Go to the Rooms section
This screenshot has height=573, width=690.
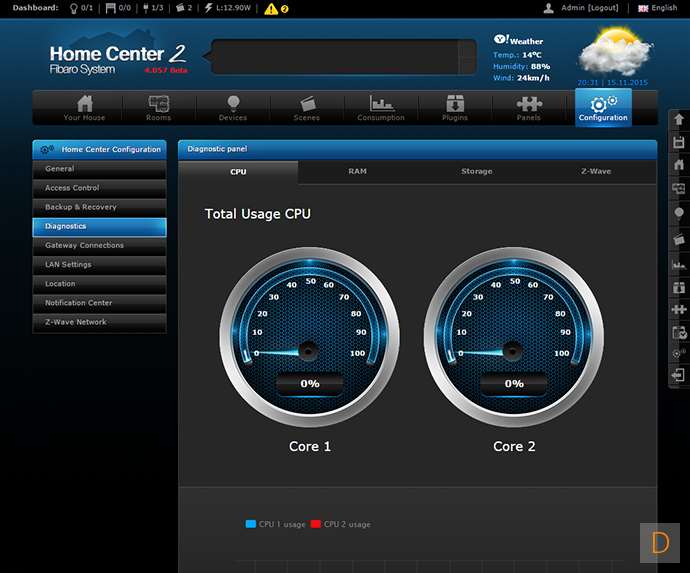coord(159,108)
